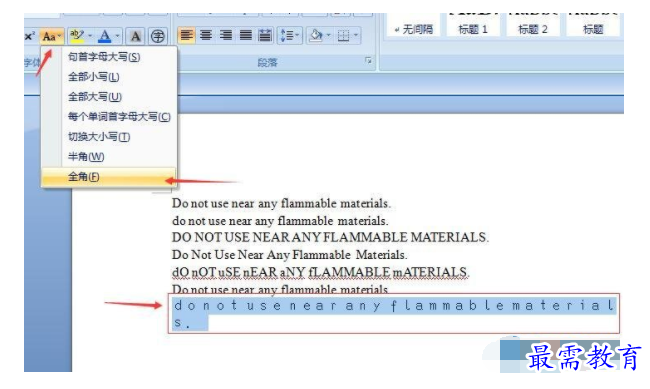Viewport: 650px width, 389px height.
Task: Center the paragraph text
Action: (206, 35)
